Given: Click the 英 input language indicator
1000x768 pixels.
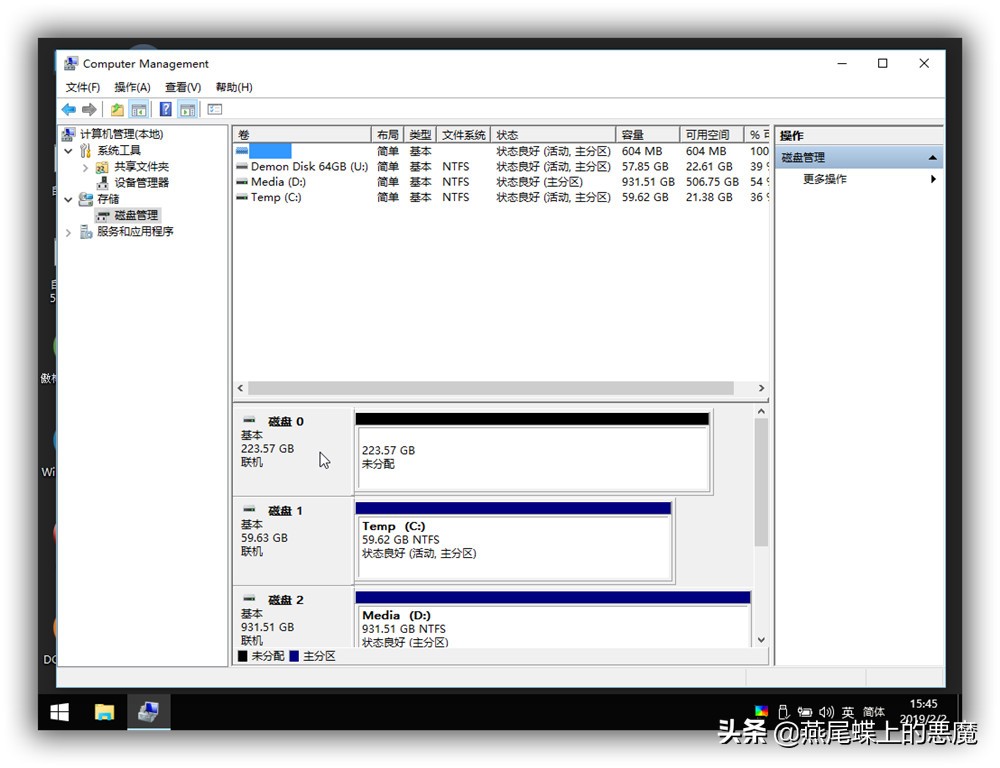Looking at the screenshot, I should coord(848,712).
